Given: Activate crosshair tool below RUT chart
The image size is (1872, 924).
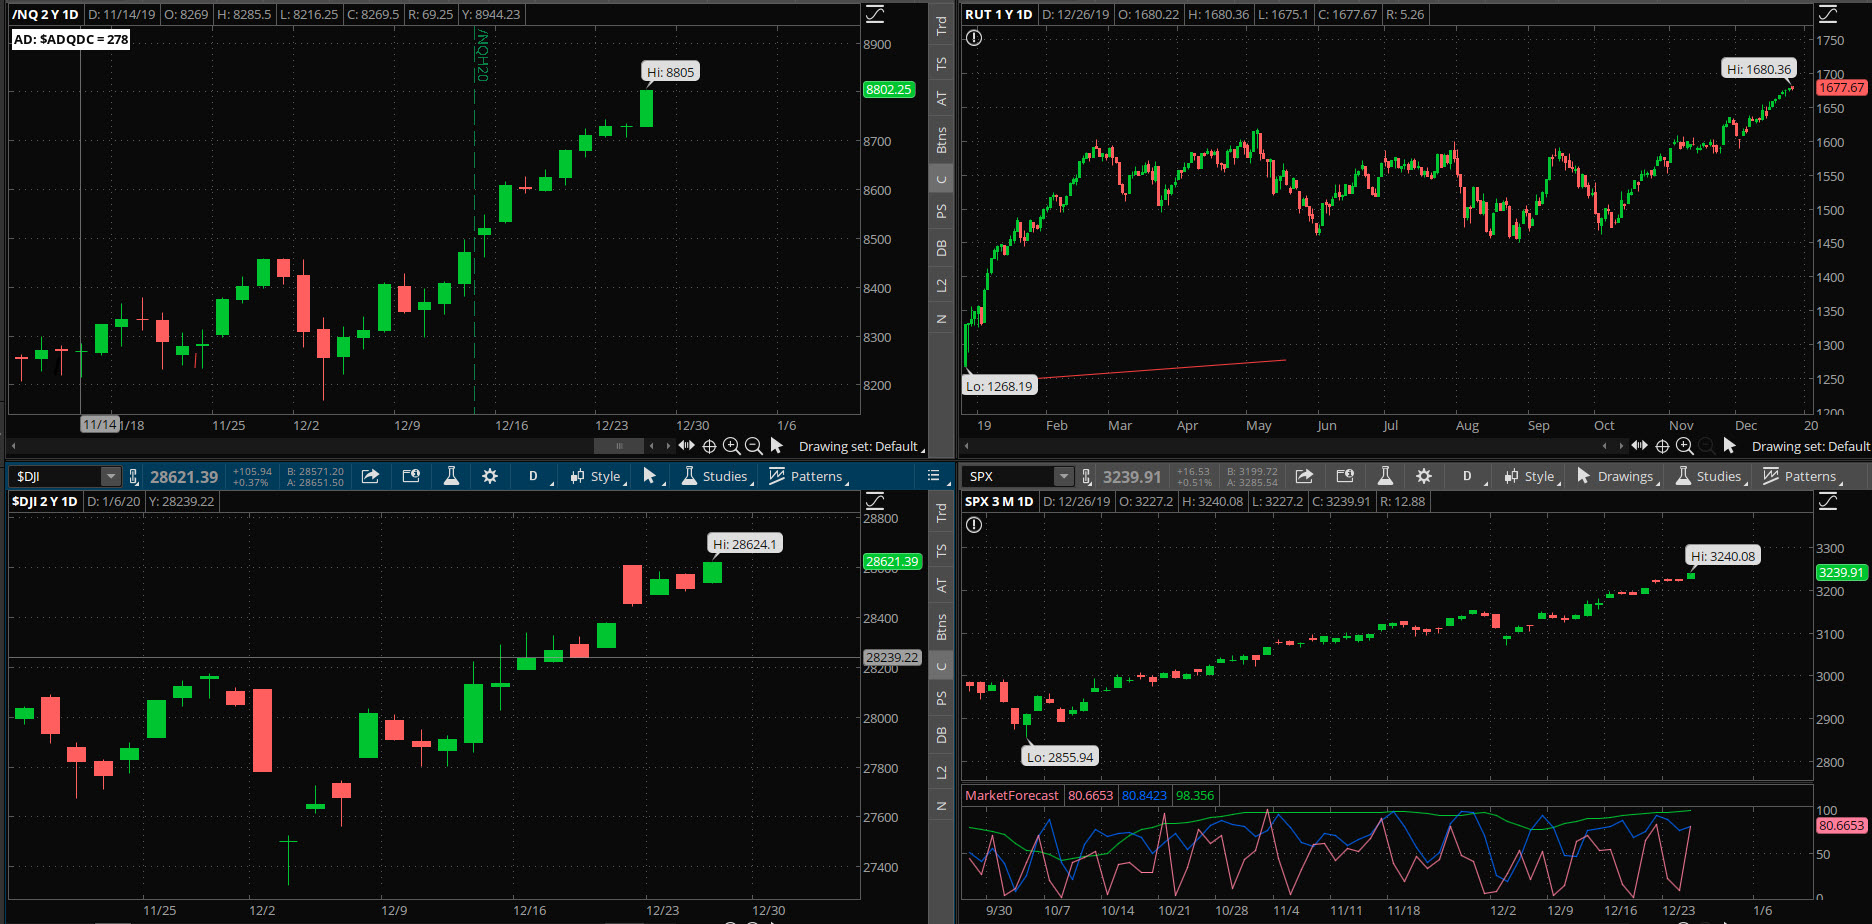Looking at the screenshot, I should (x=1662, y=446).
